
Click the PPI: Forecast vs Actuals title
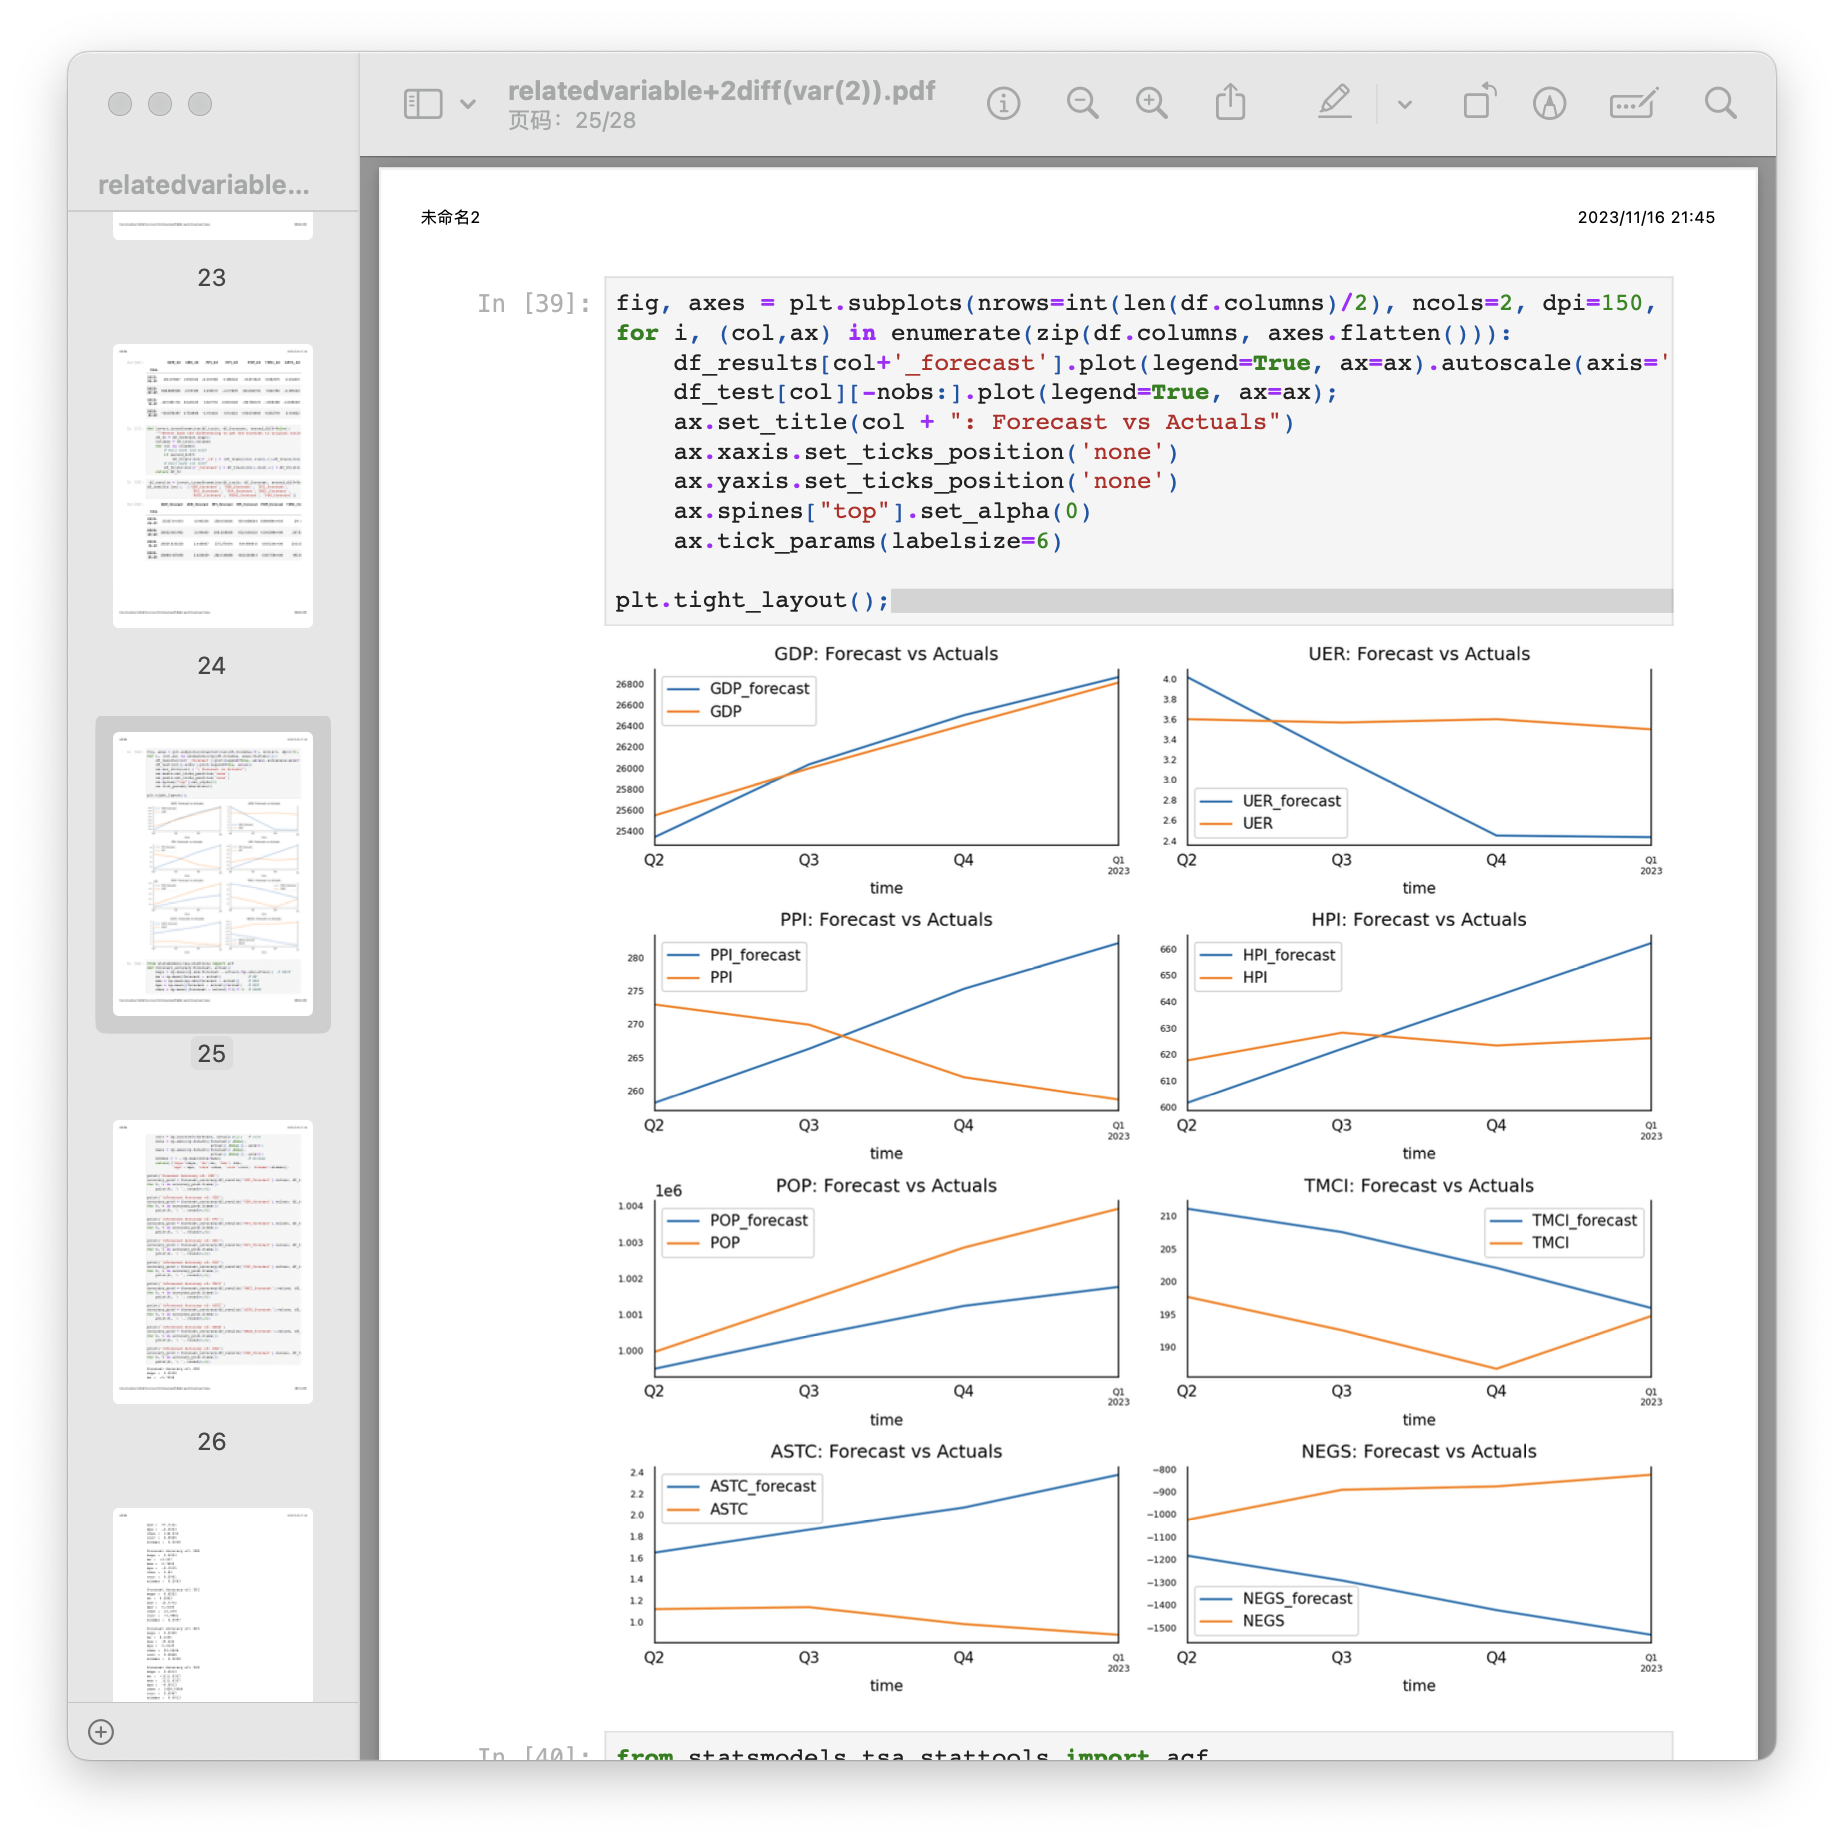[x=886, y=920]
